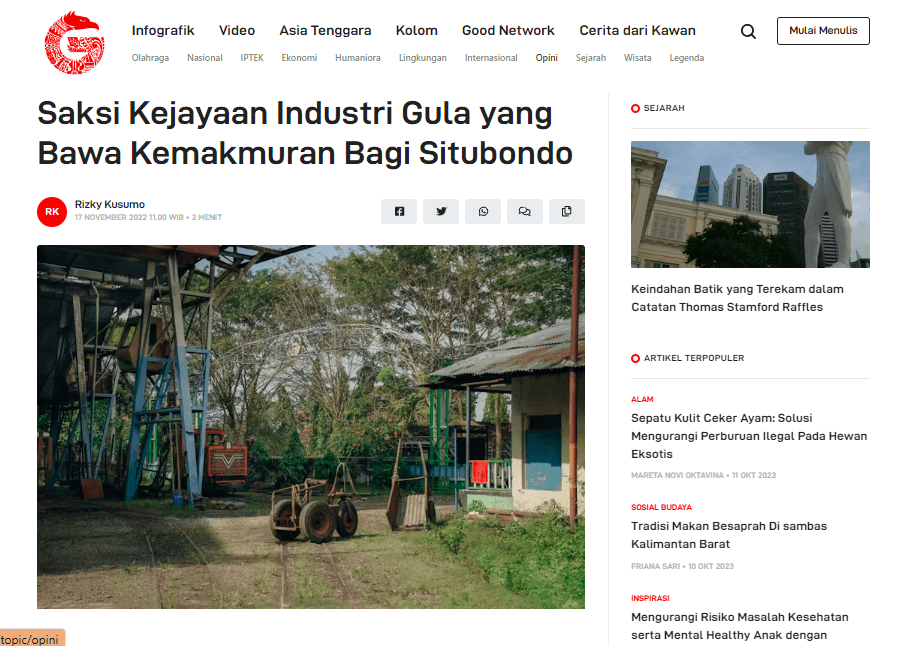Click the red Garuda site logo
The image size is (907, 646).
pyautogui.click(x=74, y=44)
